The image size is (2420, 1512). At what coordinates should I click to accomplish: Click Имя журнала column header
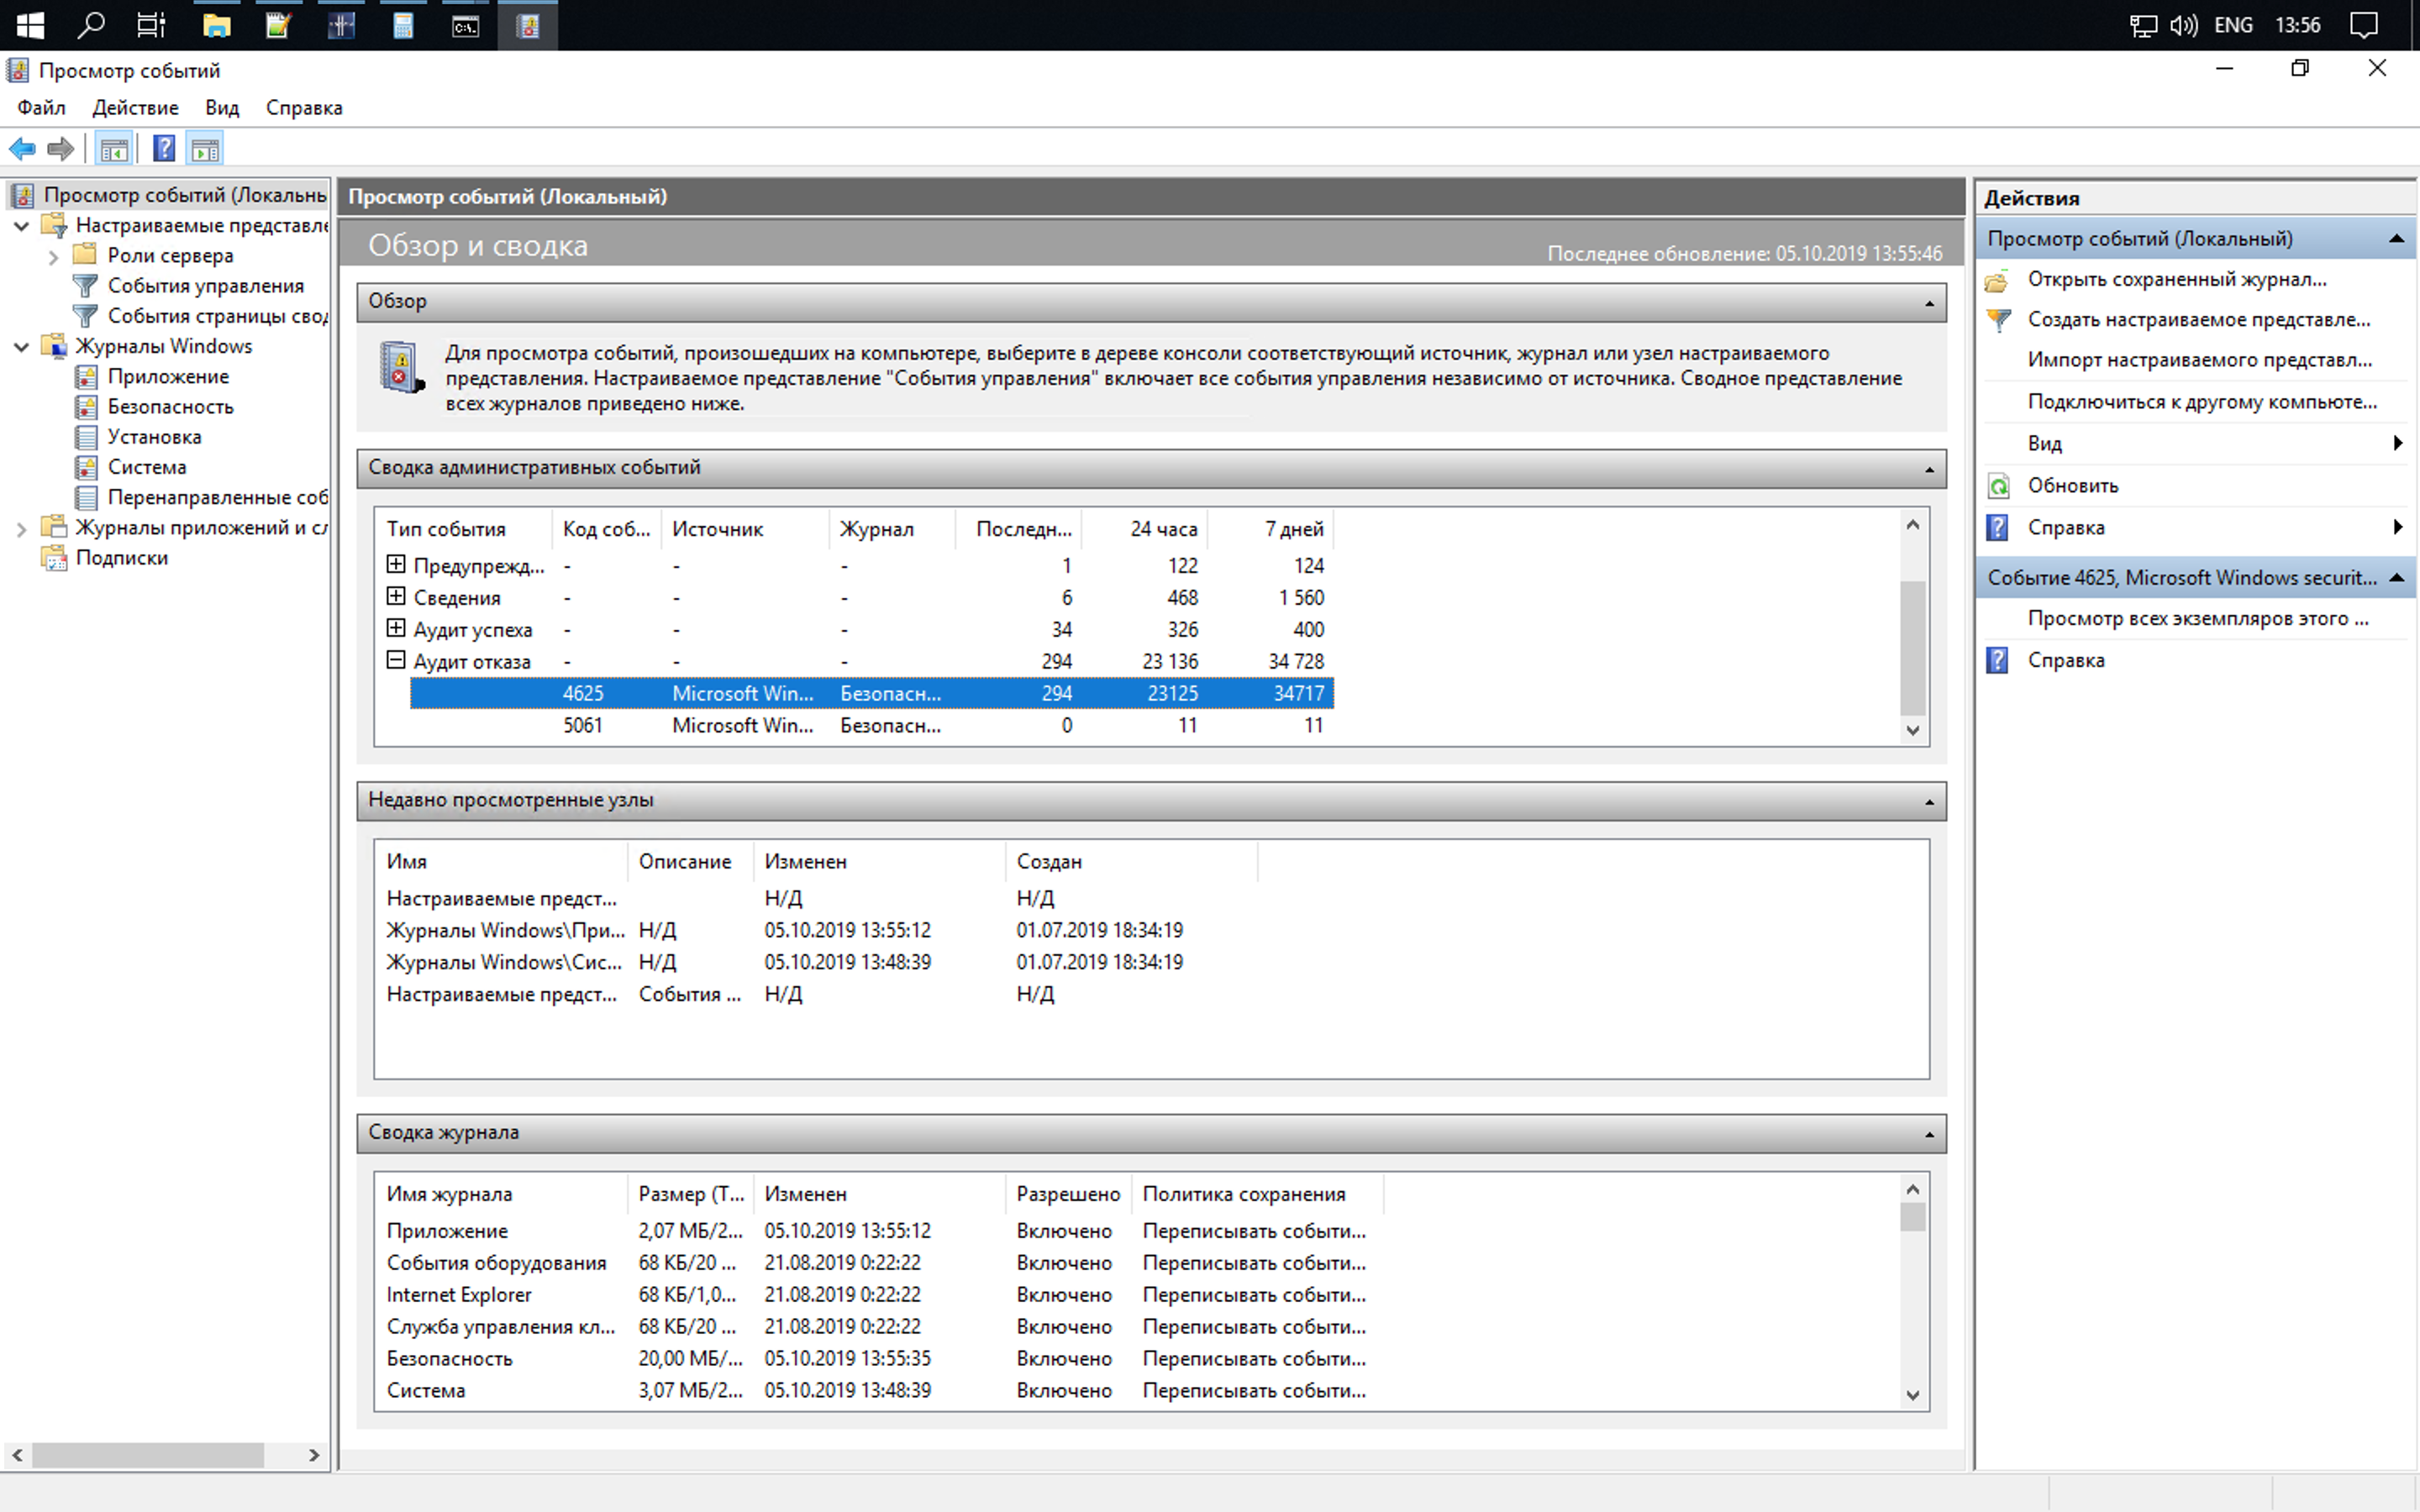coord(501,1194)
